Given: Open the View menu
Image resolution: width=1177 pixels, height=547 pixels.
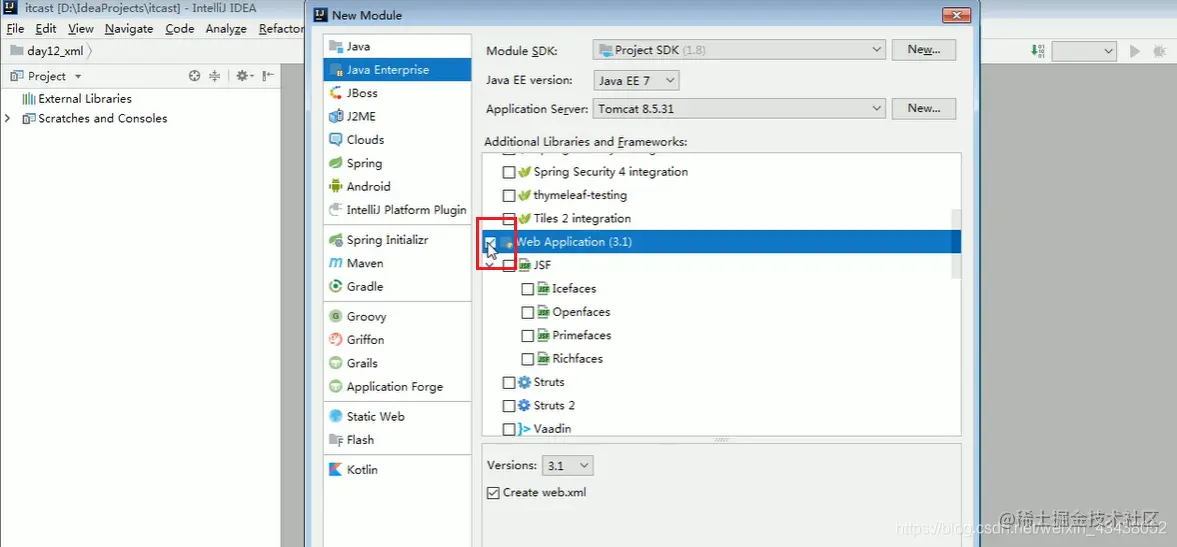Looking at the screenshot, I should click(81, 29).
